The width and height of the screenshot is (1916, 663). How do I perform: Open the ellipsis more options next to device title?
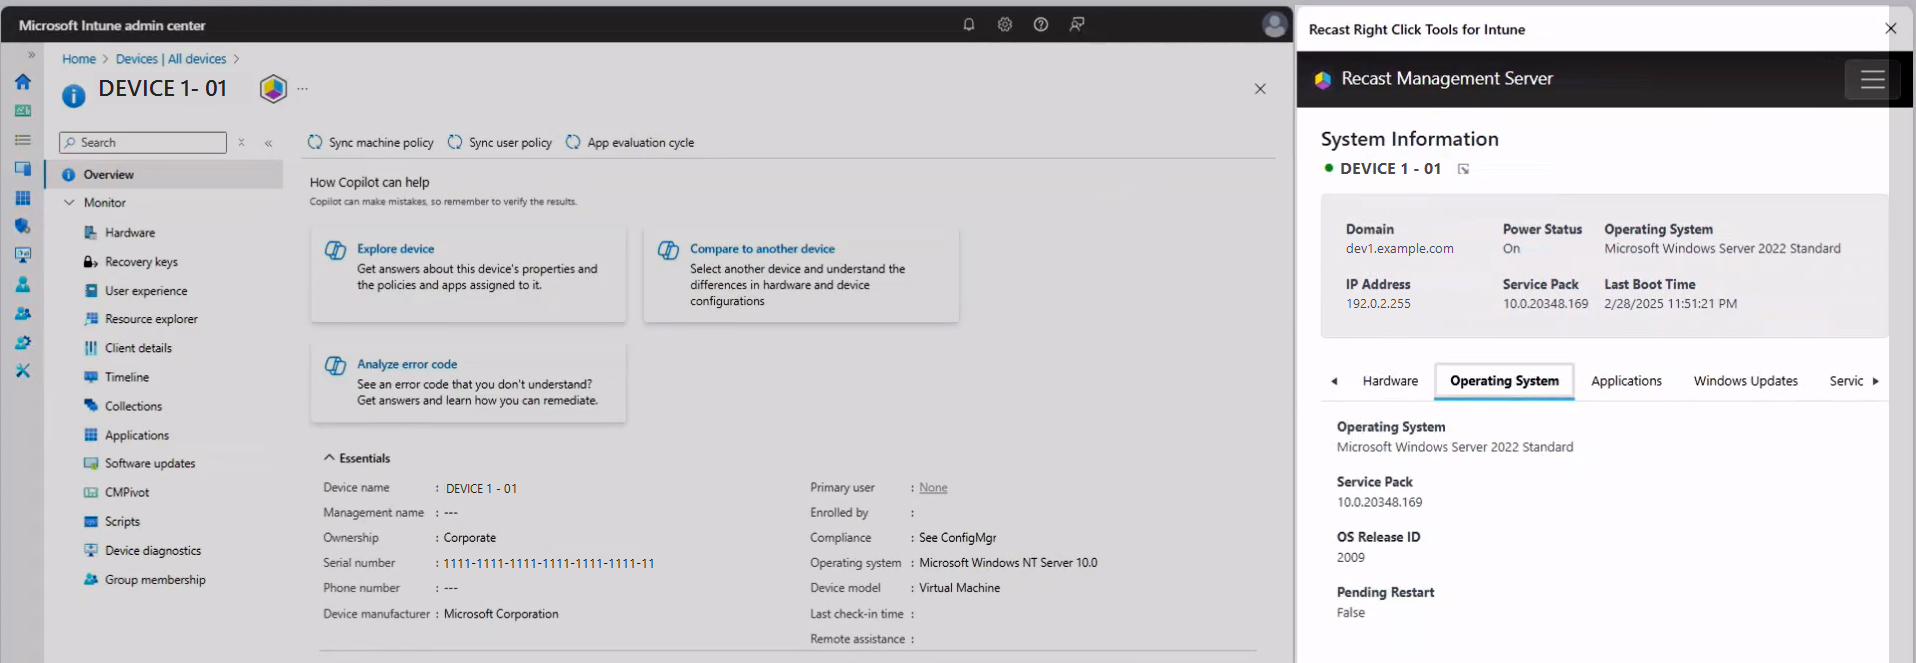click(x=303, y=89)
